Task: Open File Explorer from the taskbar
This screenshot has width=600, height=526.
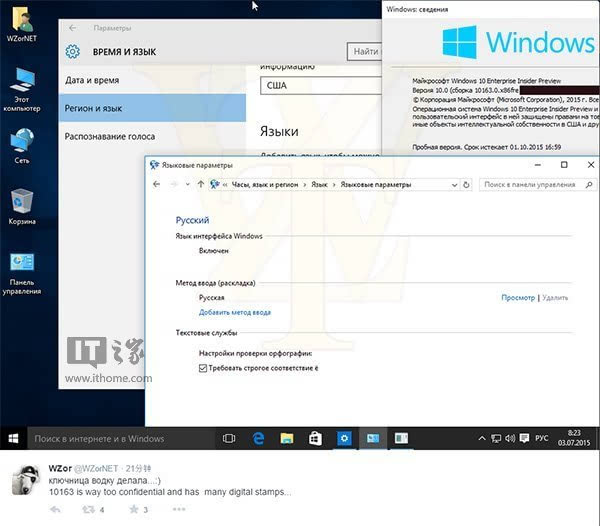Action: tap(286, 438)
